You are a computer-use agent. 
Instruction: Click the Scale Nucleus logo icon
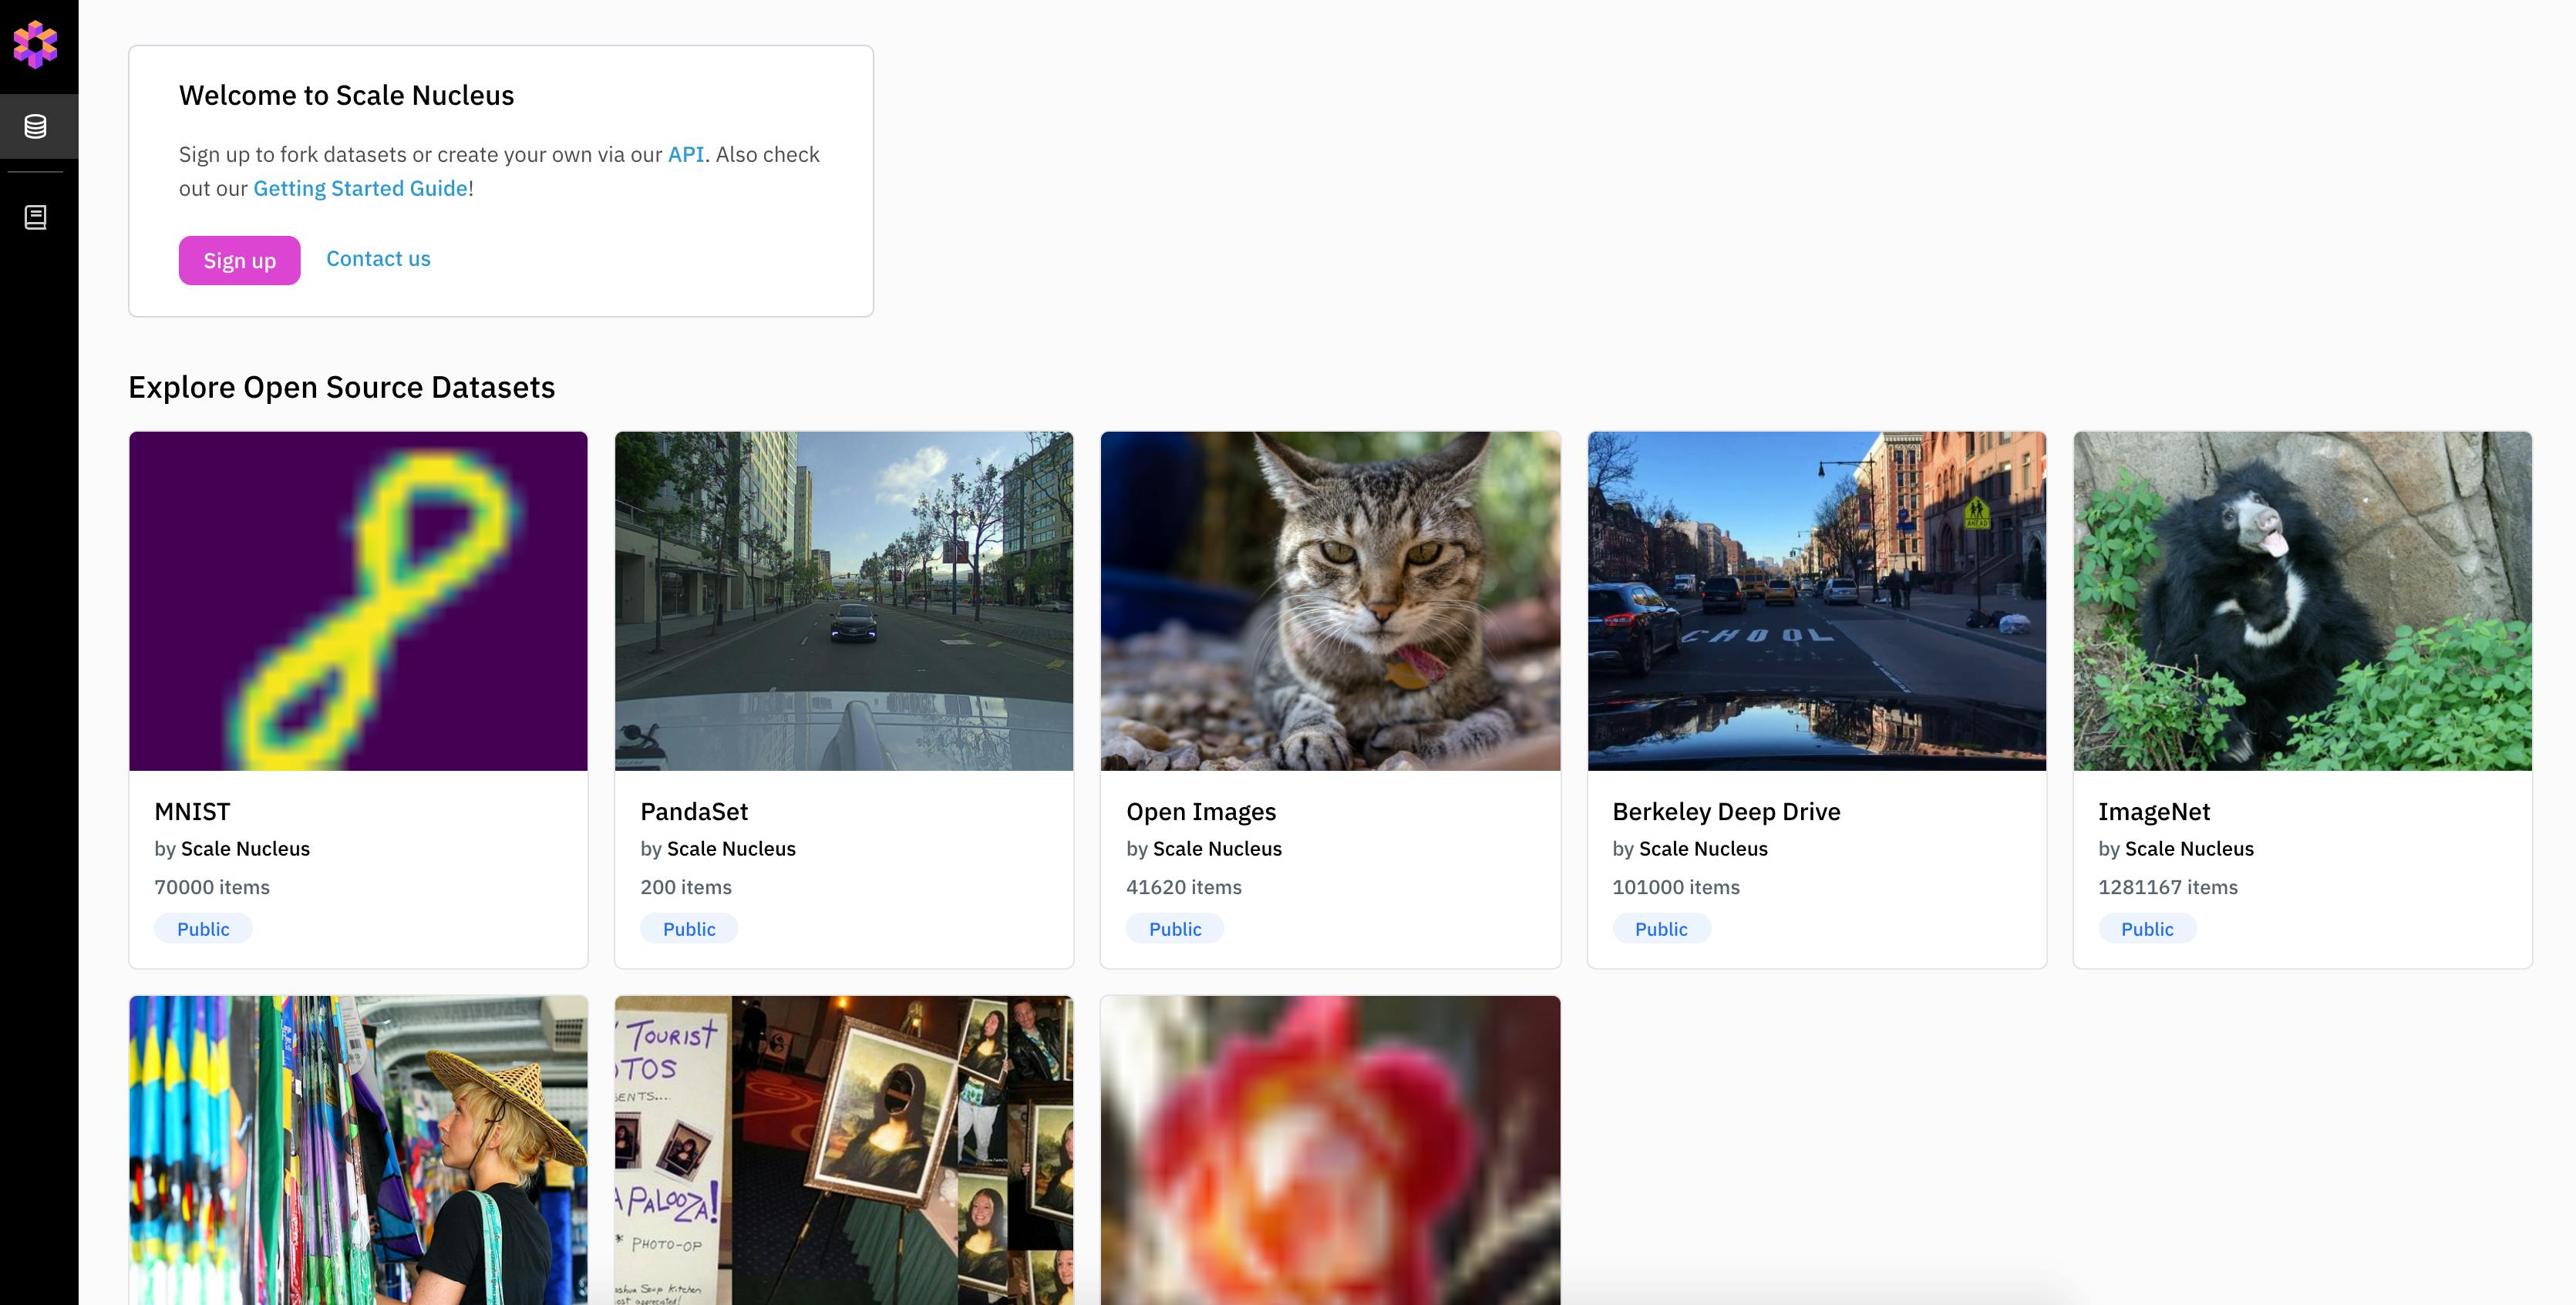(35, 44)
